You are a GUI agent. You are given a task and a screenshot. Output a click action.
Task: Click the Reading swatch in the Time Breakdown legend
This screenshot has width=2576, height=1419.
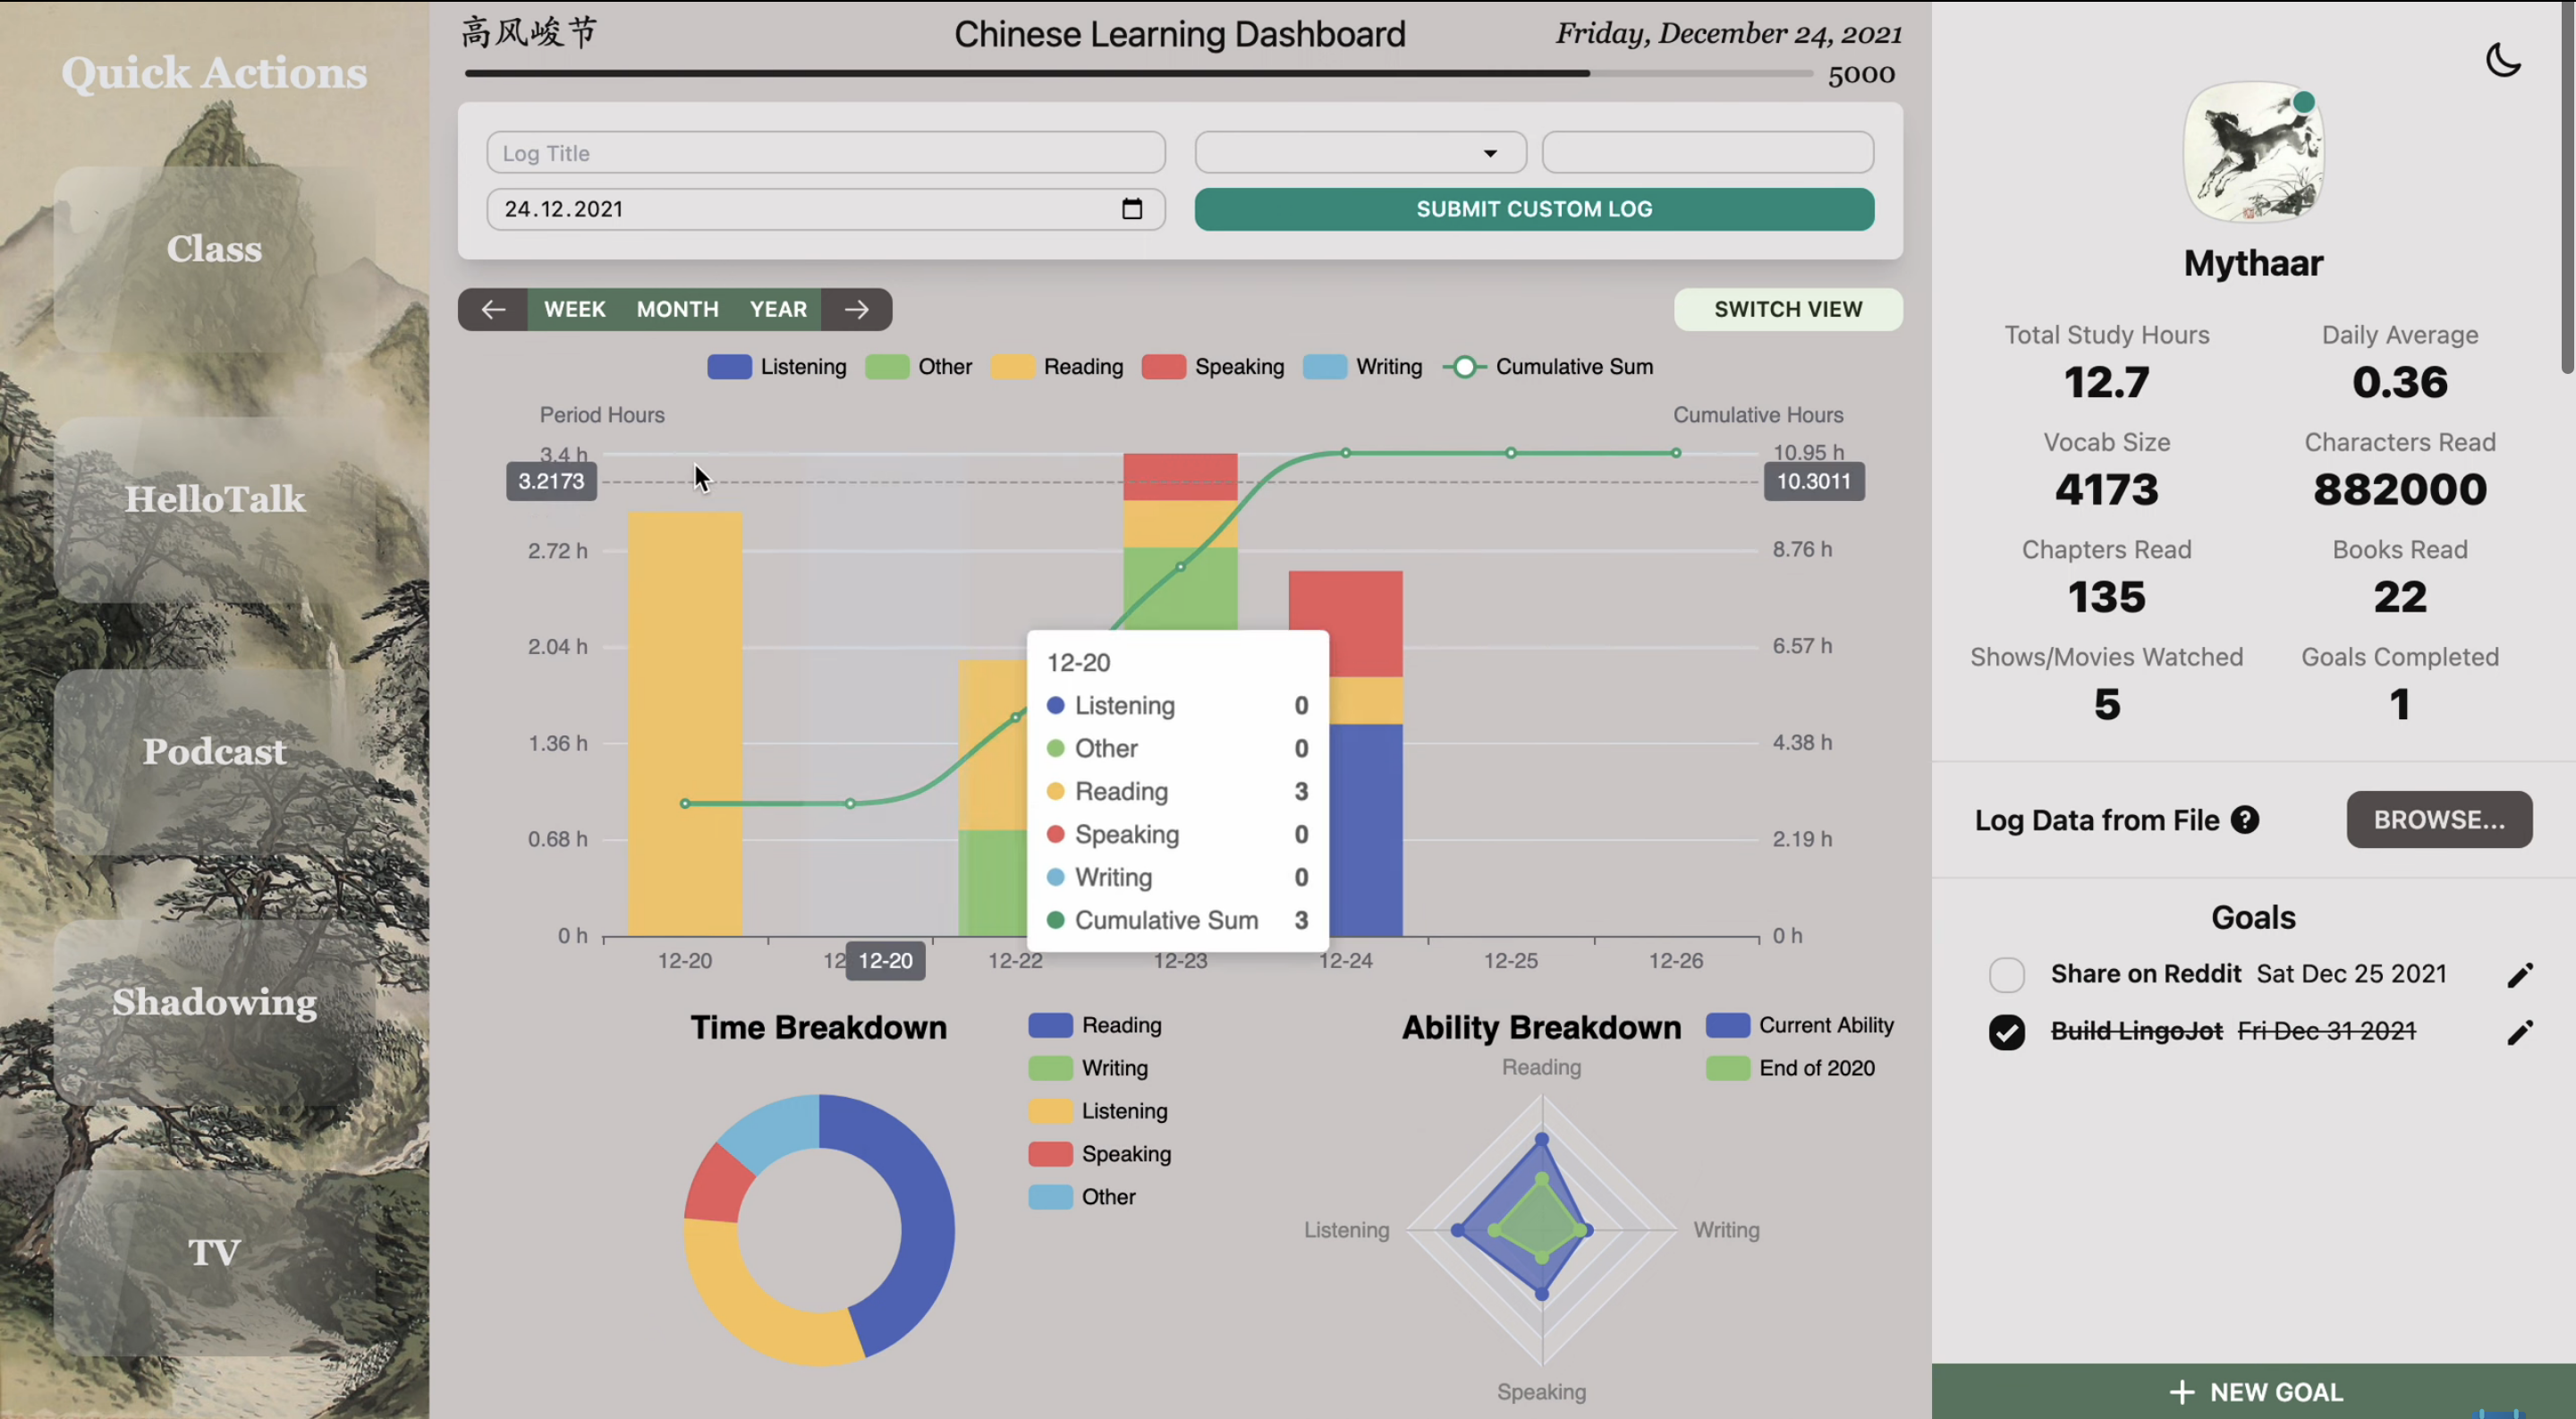tap(1050, 1025)
